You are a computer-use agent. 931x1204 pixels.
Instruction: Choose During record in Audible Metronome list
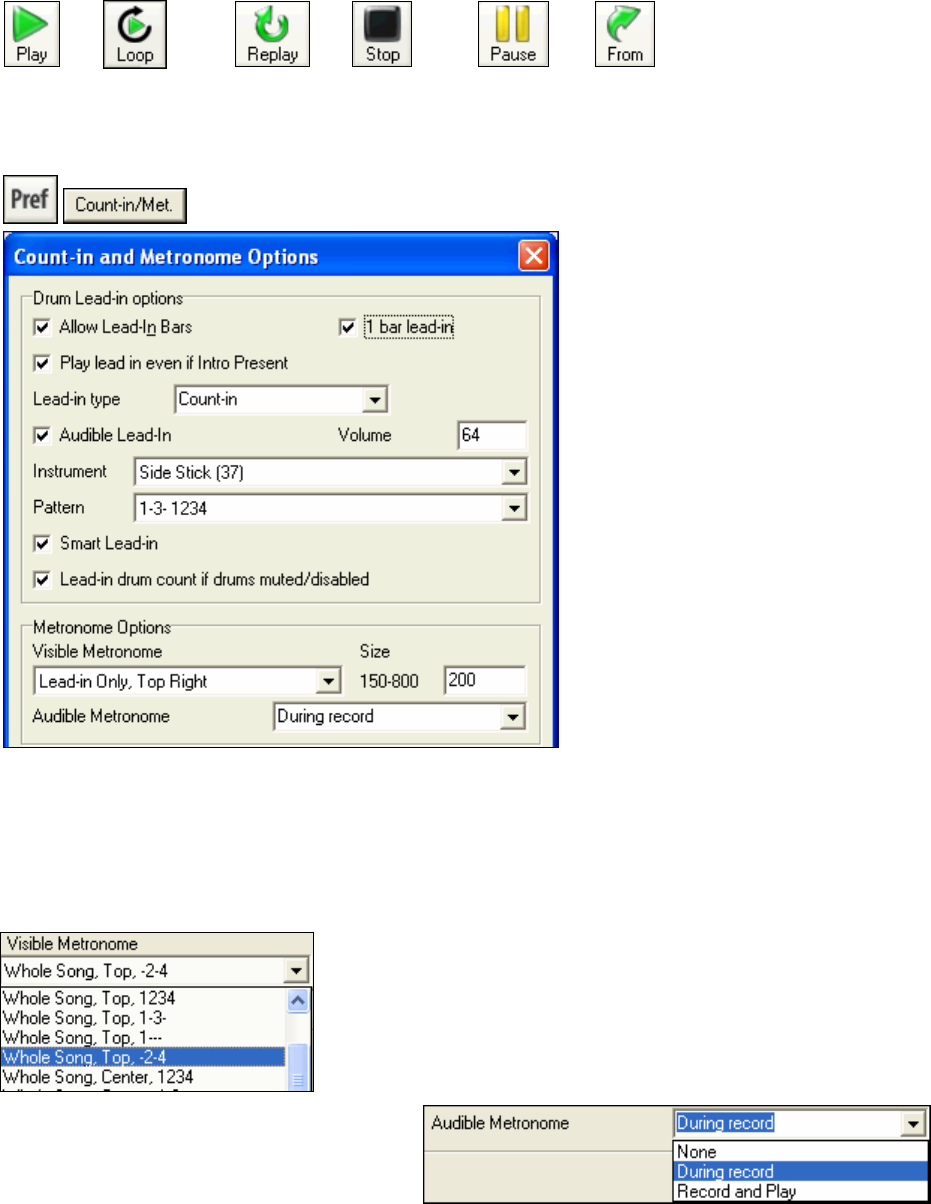click(801, 1171)
